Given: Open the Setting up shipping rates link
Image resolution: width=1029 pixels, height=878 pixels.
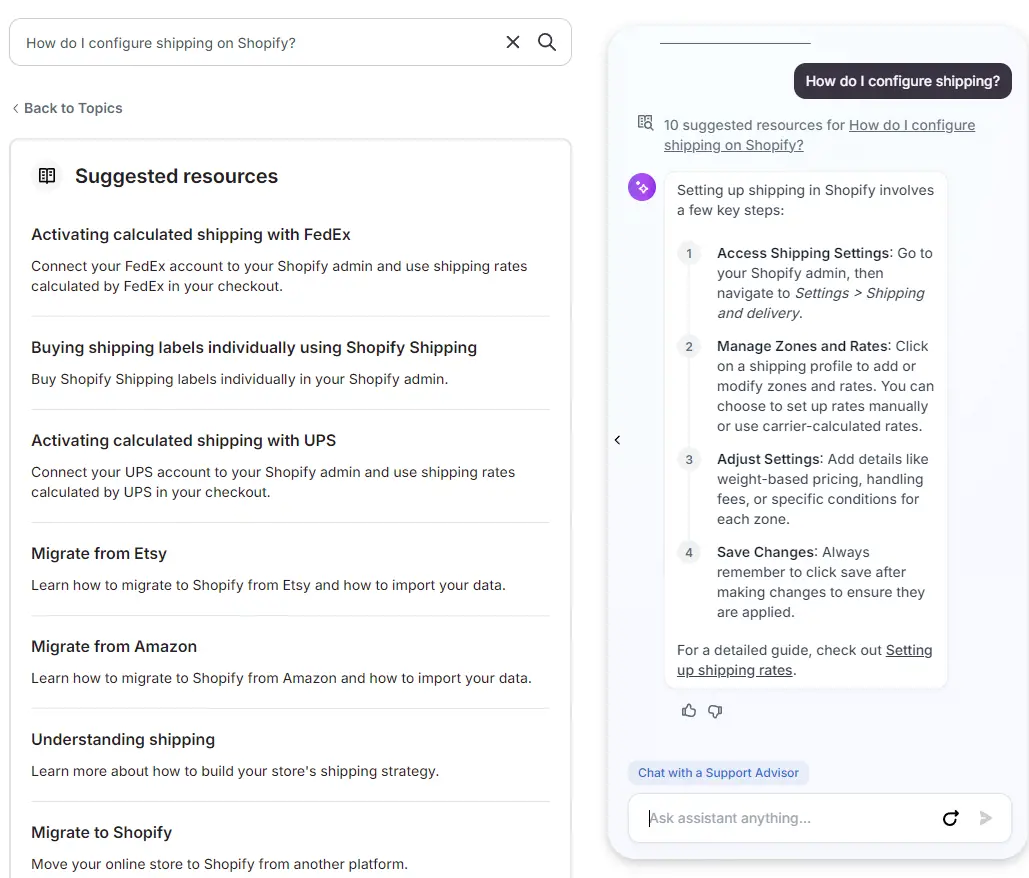Looking at the screenshot, I should pyautogui.click(x=805, y=660).
